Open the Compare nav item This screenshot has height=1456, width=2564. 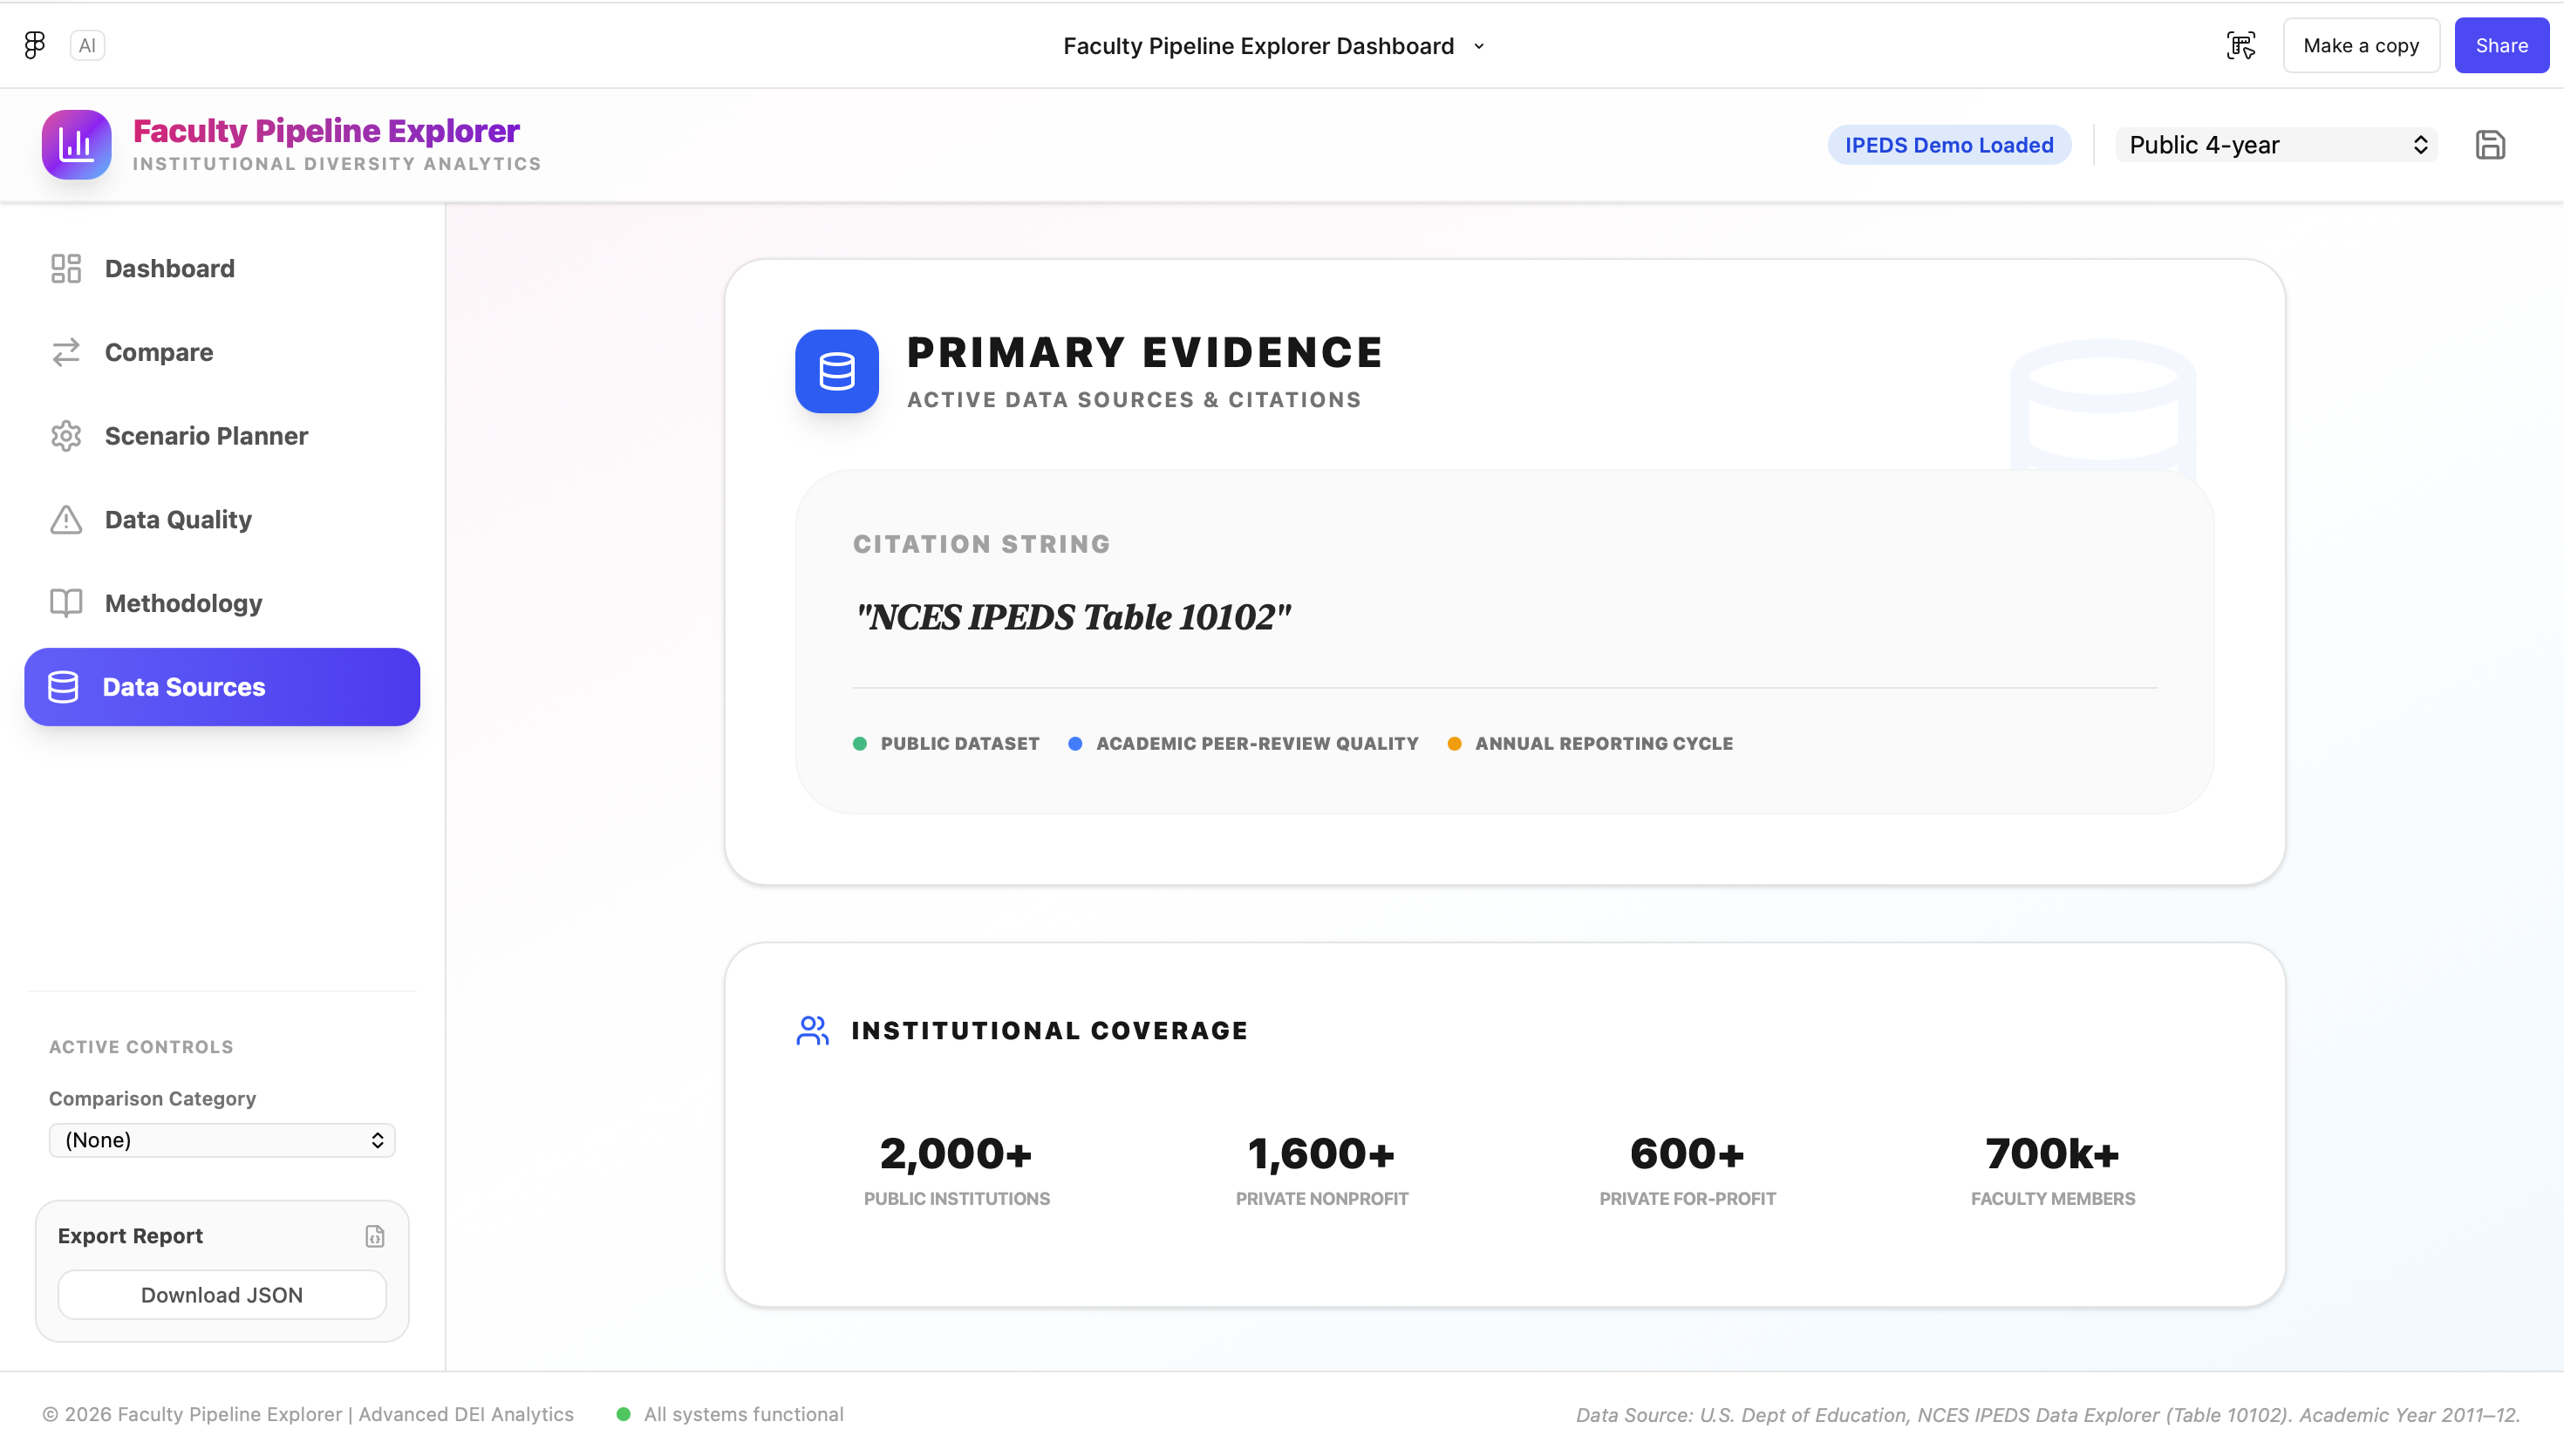coord(158,352)
